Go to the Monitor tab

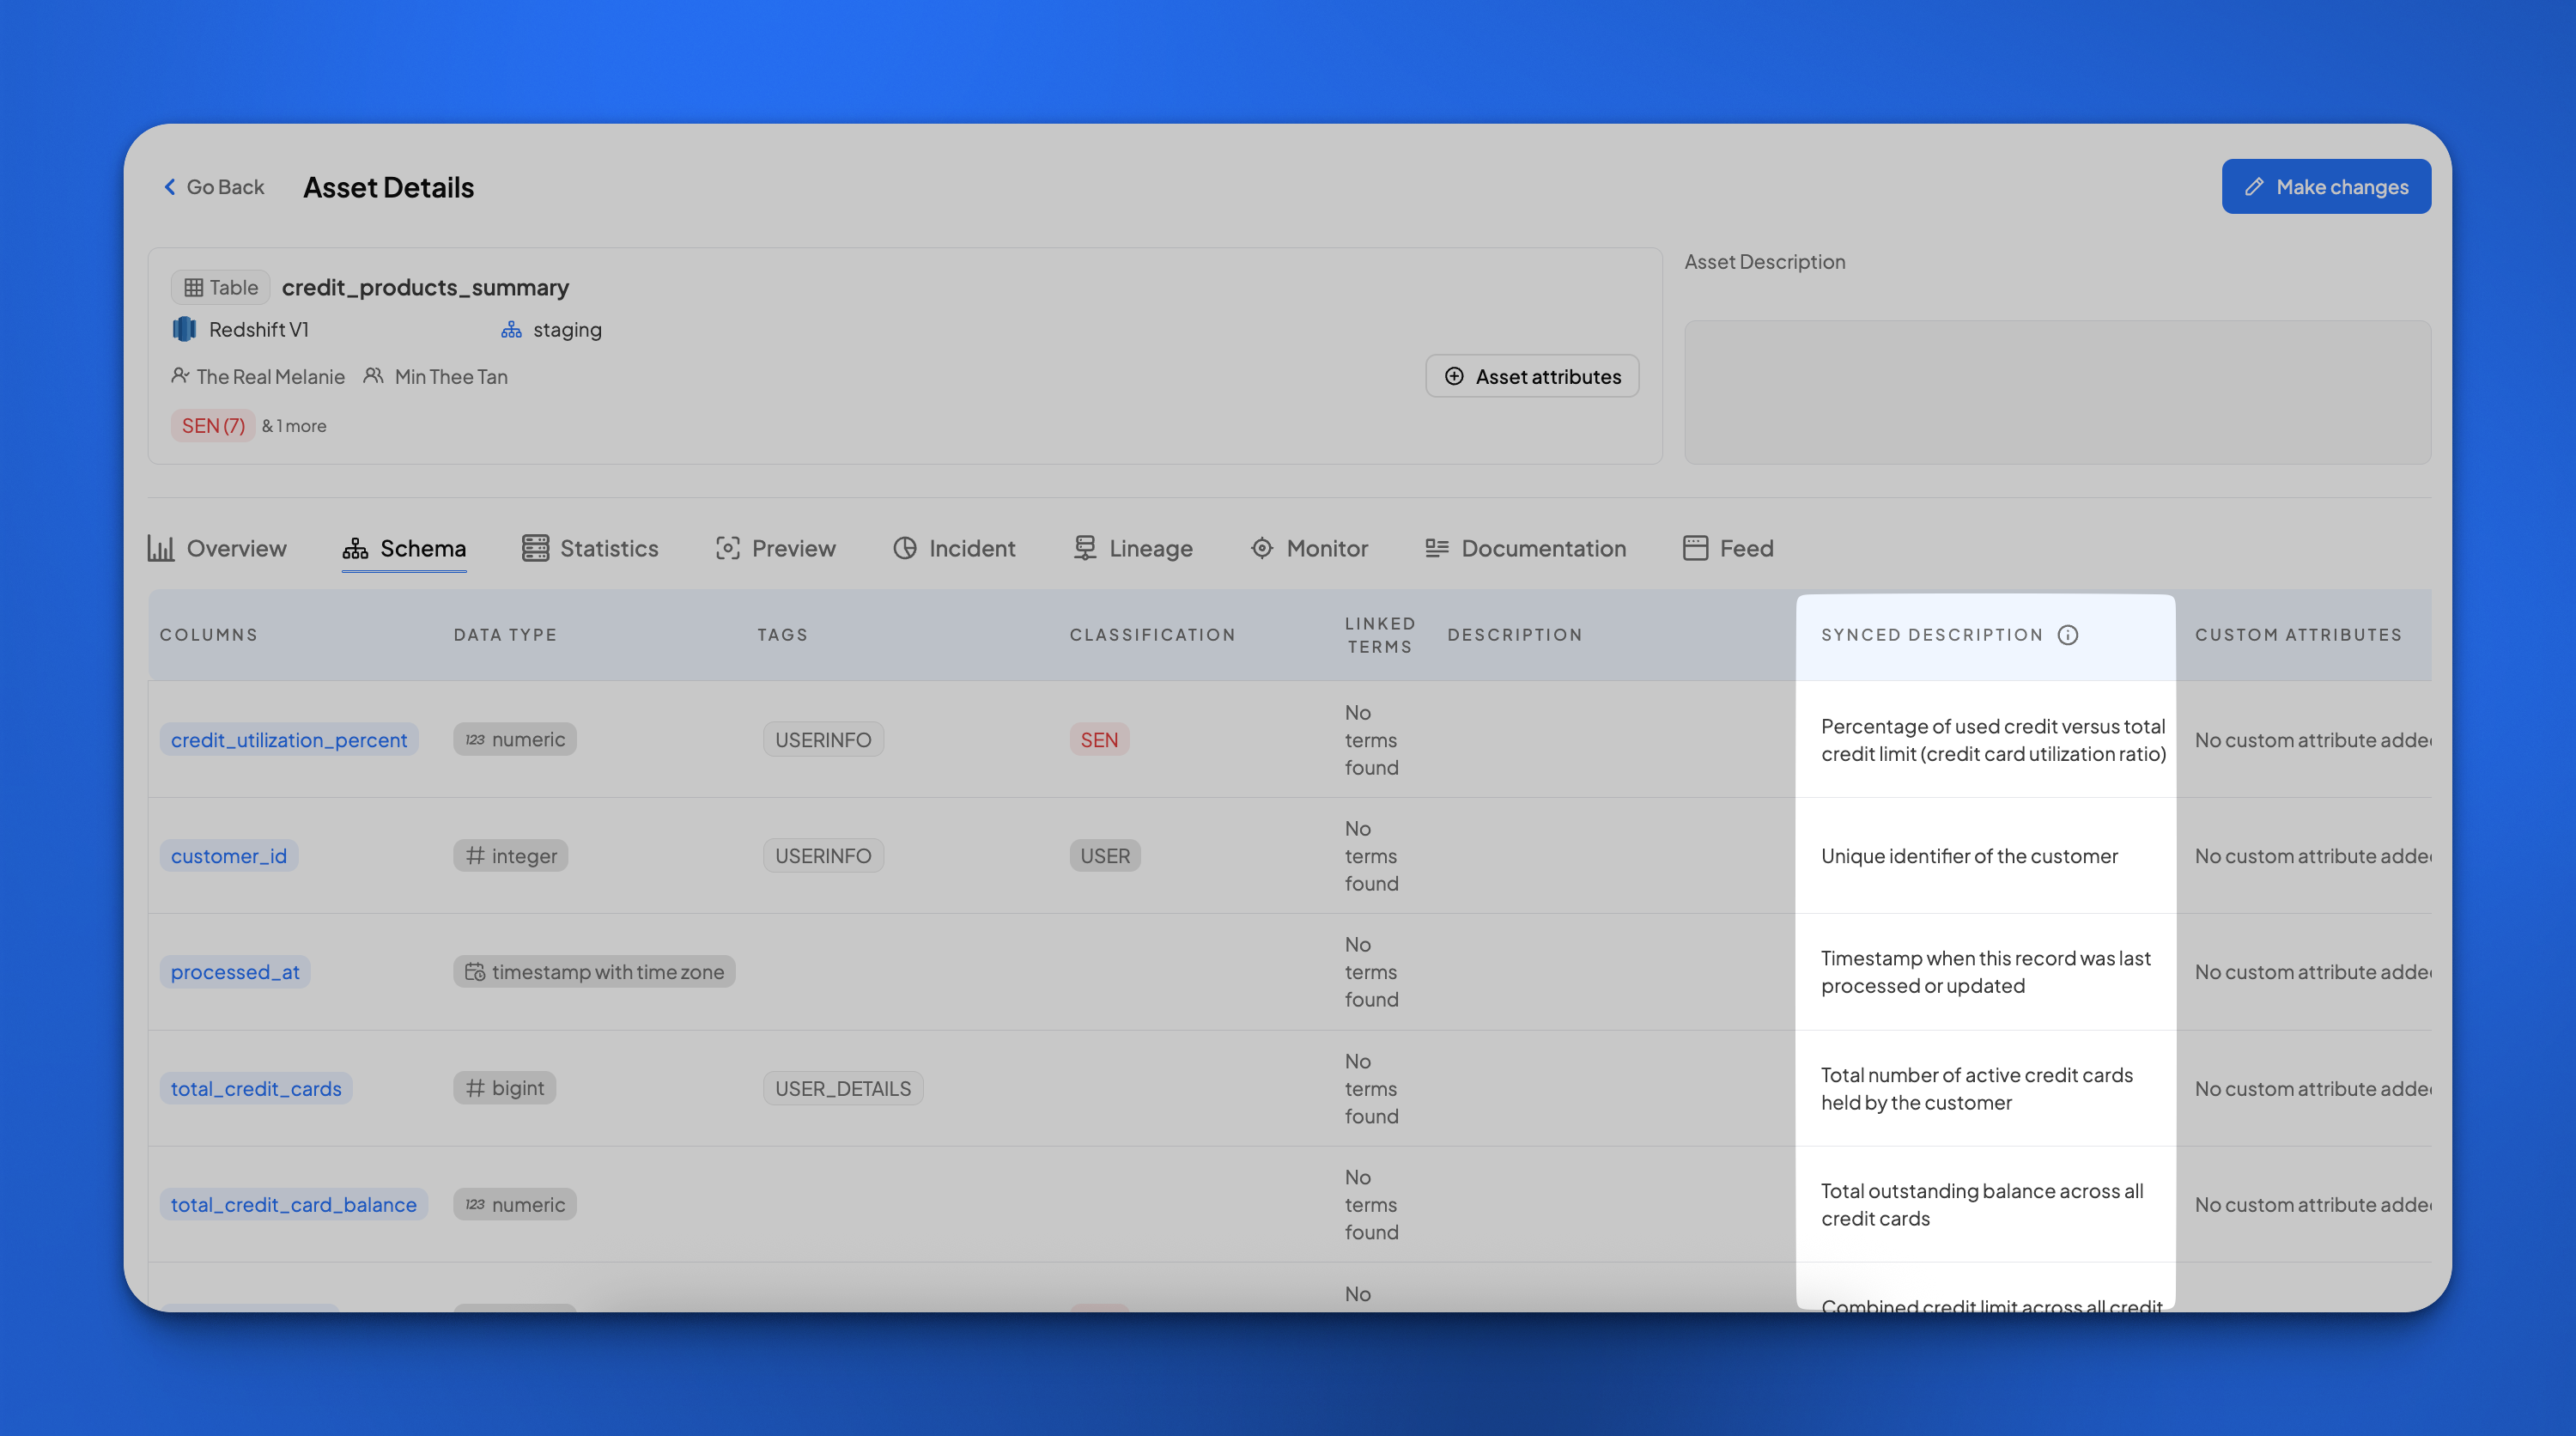[1309, 548]
